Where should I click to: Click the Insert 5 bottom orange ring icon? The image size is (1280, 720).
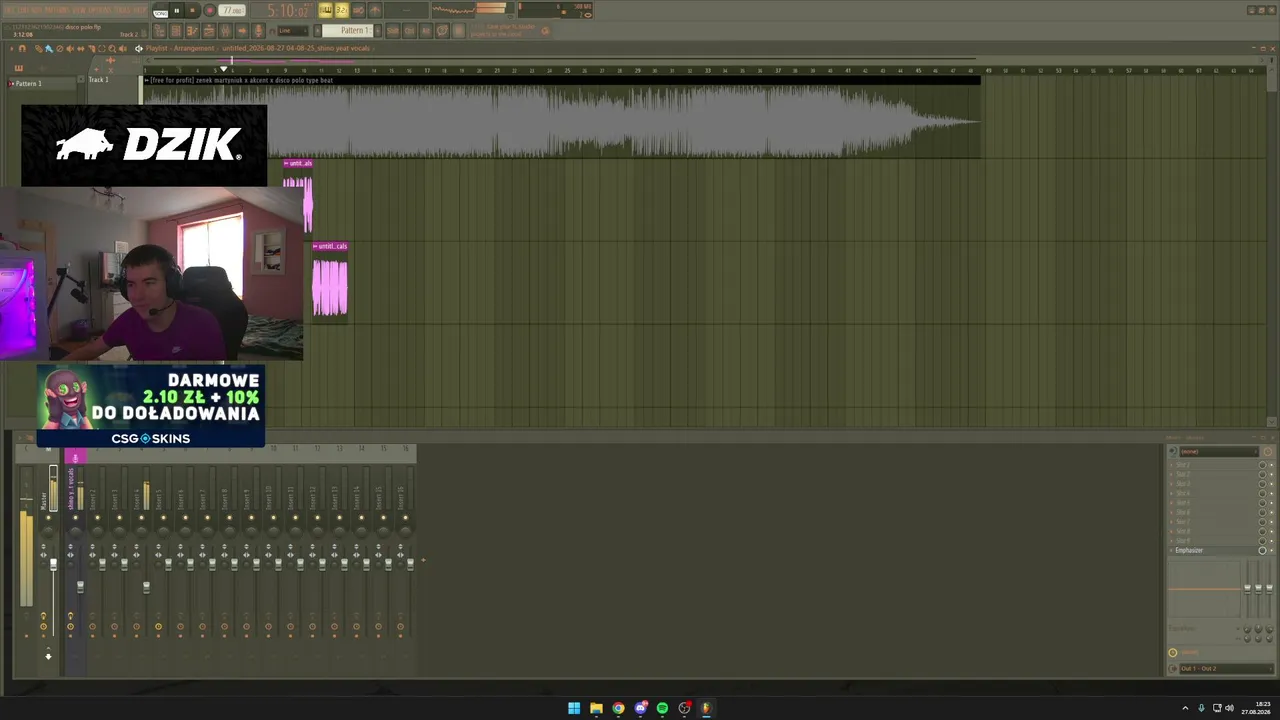[158, 627]
